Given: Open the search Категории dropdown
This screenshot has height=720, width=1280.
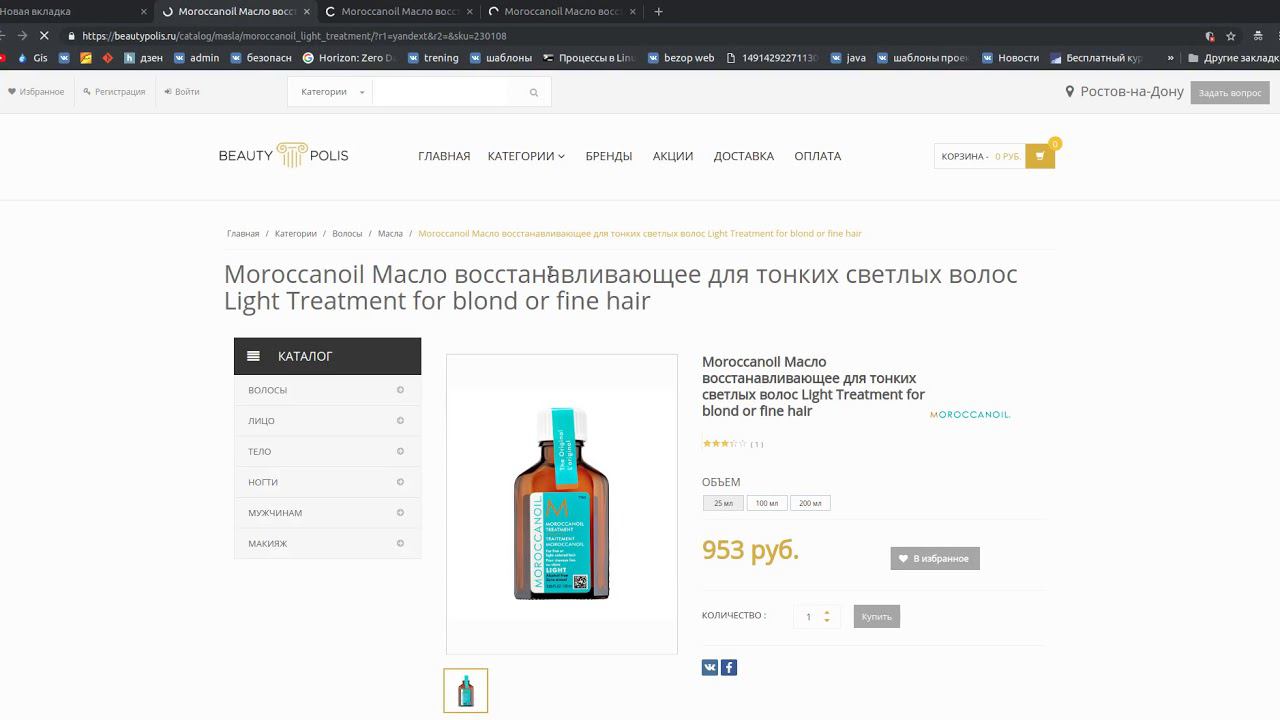Looking at the screenshot, I should (331, 92).
